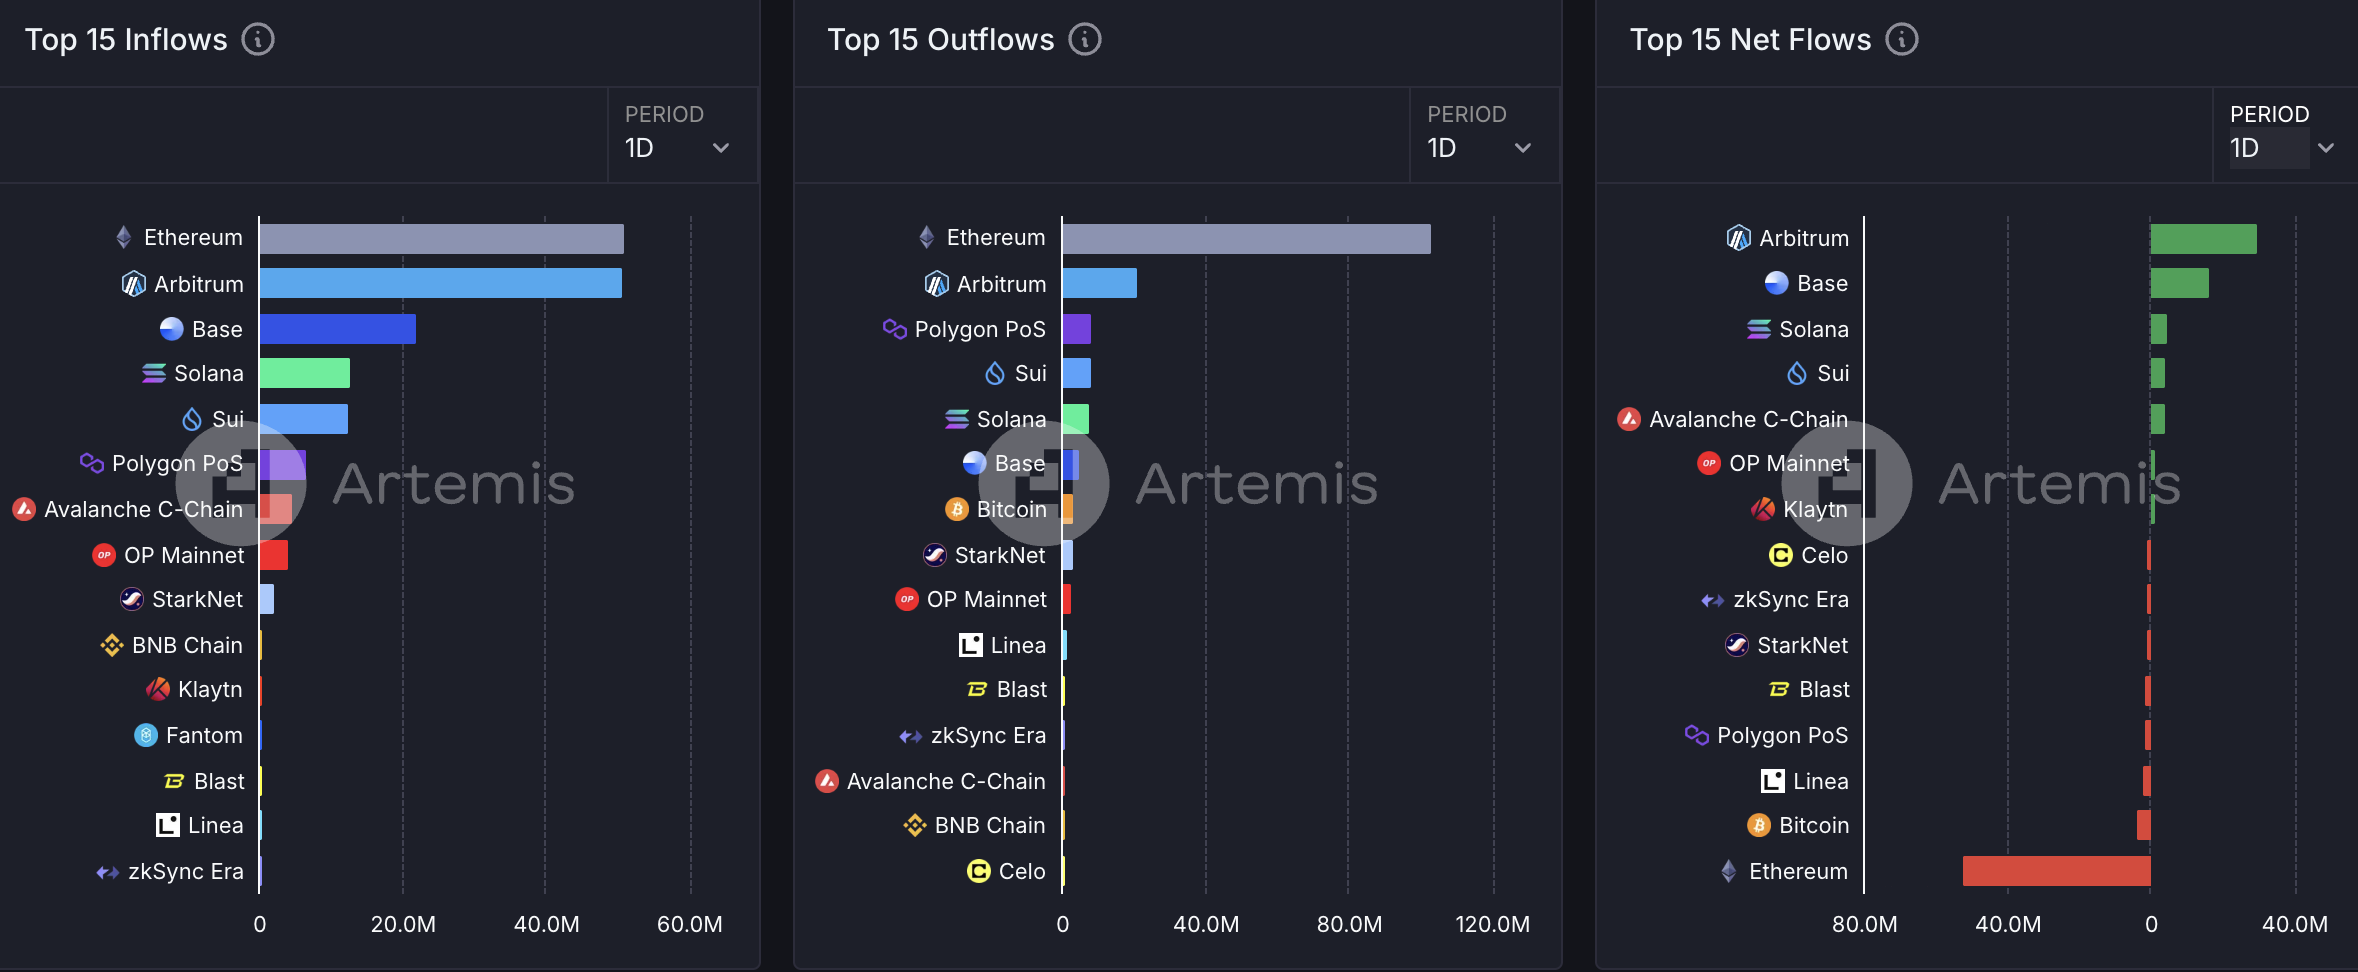Select the Ethereum outflow bar
2358x972 pixels.
(x=1247, y=239)
